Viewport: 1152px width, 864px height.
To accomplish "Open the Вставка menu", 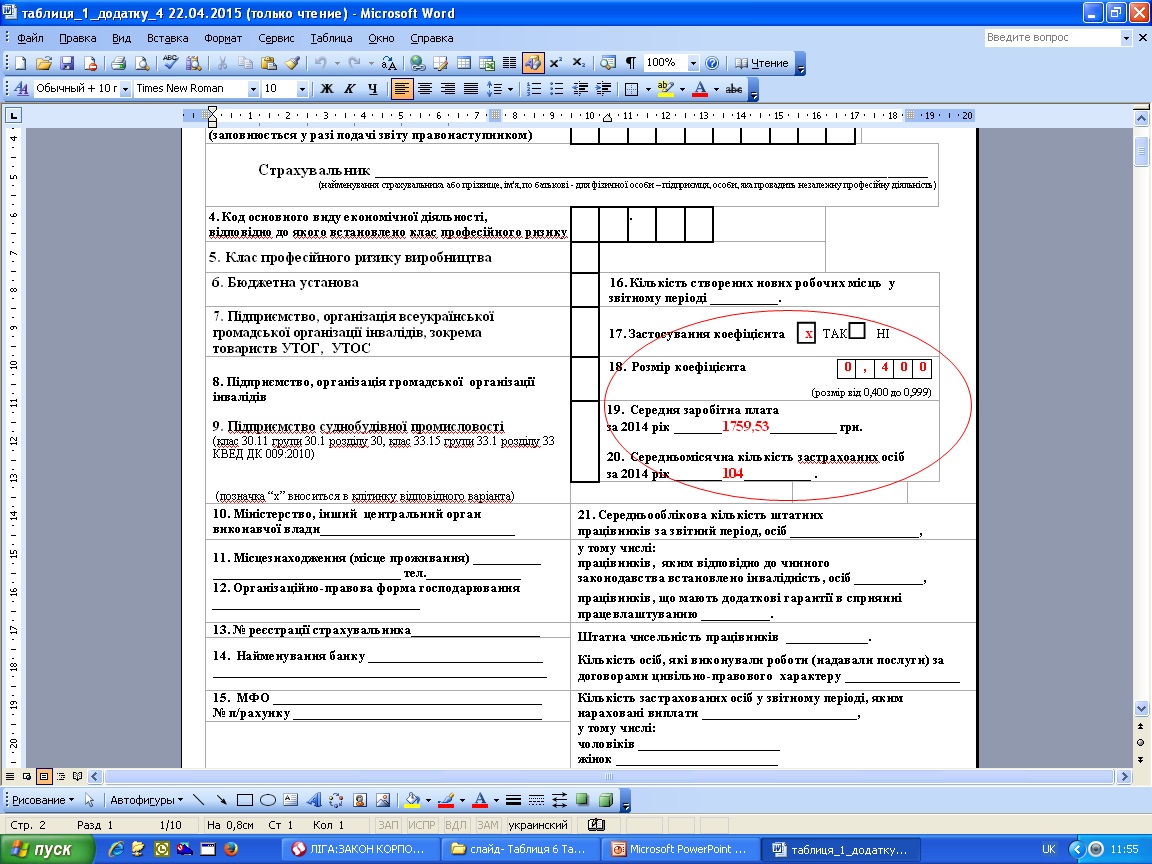I will click(x=167, y=38).
